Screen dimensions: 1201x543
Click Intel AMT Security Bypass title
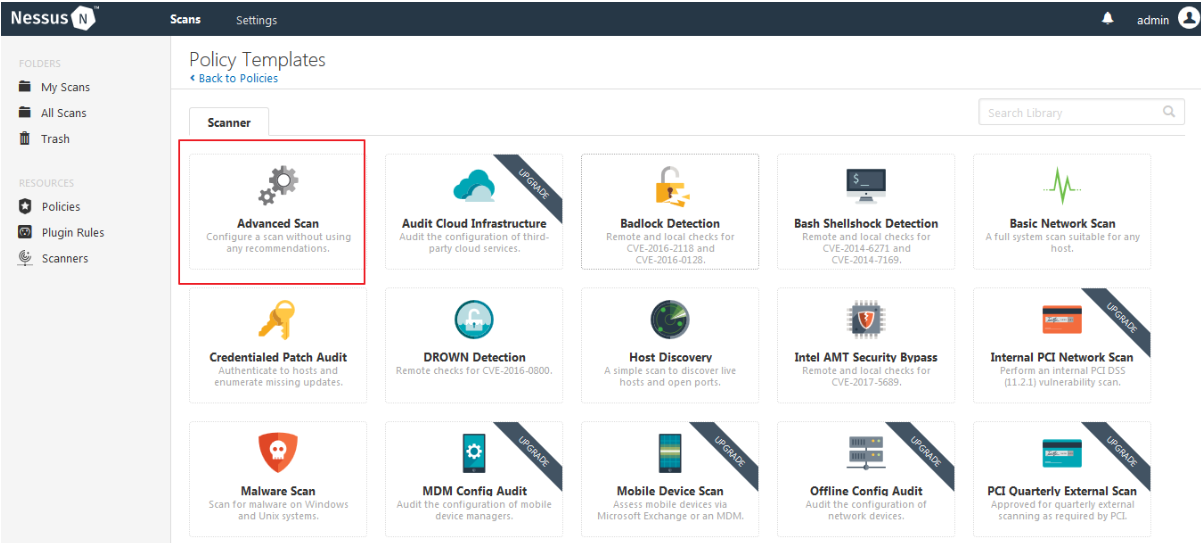coord(866,357)
